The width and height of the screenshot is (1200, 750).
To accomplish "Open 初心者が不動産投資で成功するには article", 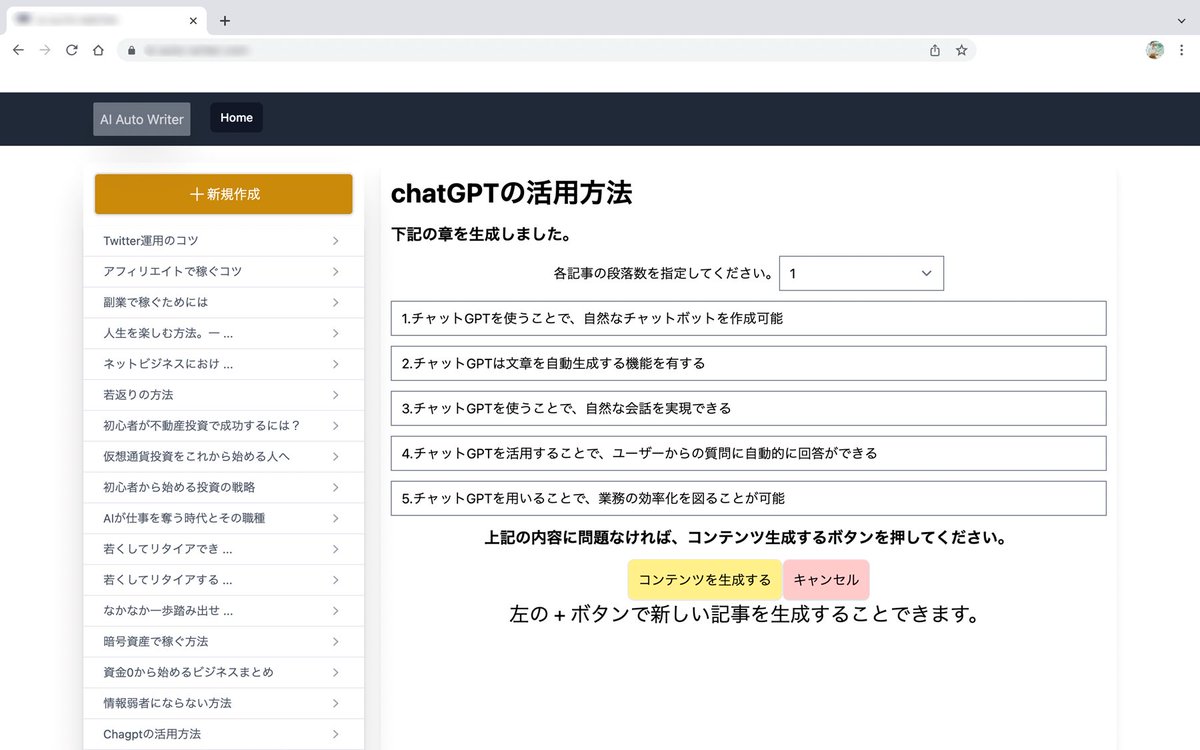I will tap(224, 426).
